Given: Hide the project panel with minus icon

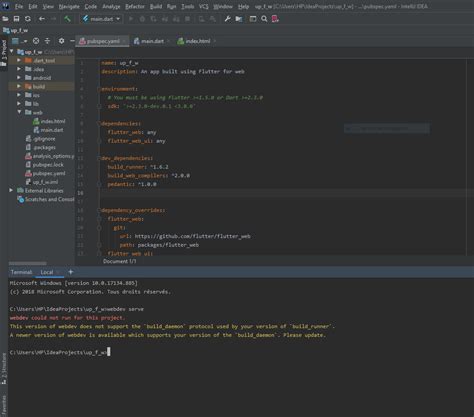Looking at the screenshot, I should 72,41.
